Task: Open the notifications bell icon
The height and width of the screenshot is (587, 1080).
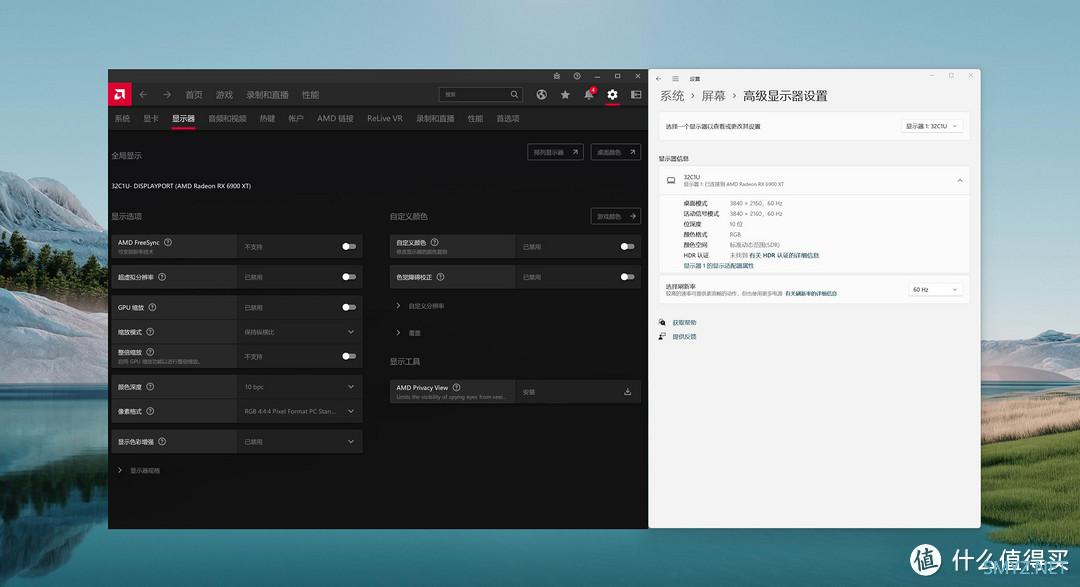Action: point(589,94)
